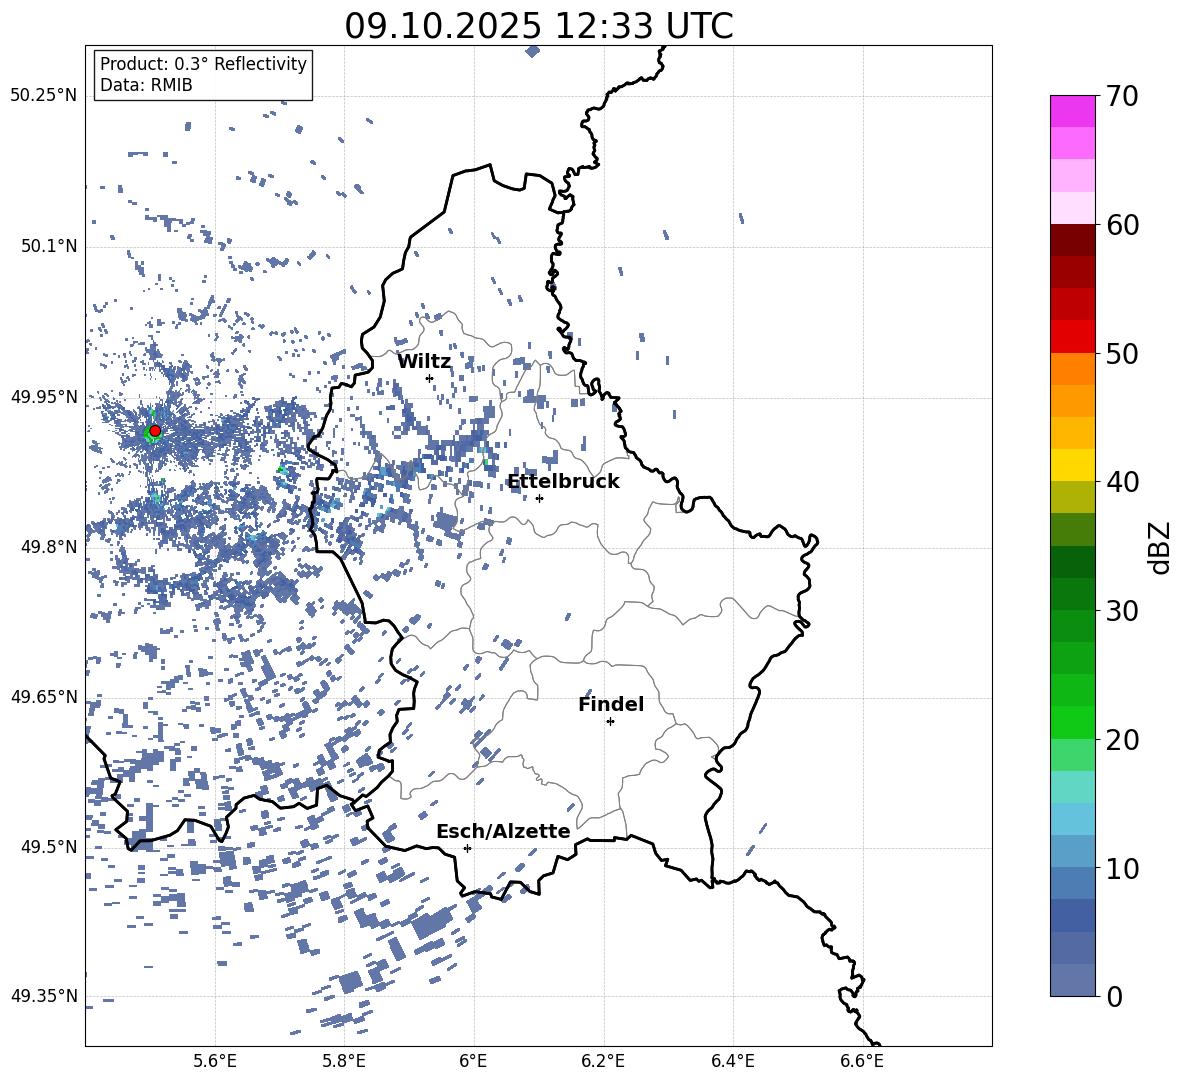The image size is (1184, 1081).
Task: Click the Product: 0.3° Reflectivity text
Action: pyautogui.click(x=203, y=64)
